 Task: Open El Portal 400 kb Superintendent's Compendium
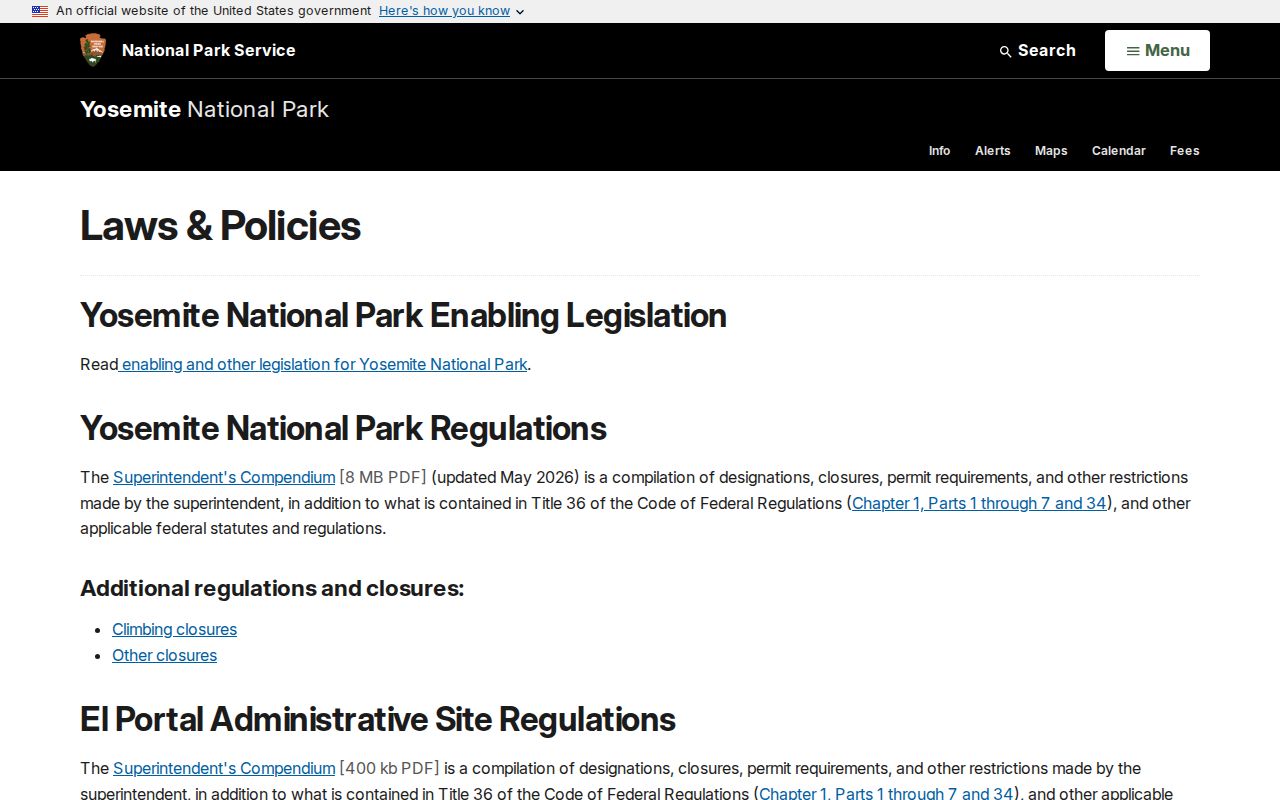pos(224,768)
